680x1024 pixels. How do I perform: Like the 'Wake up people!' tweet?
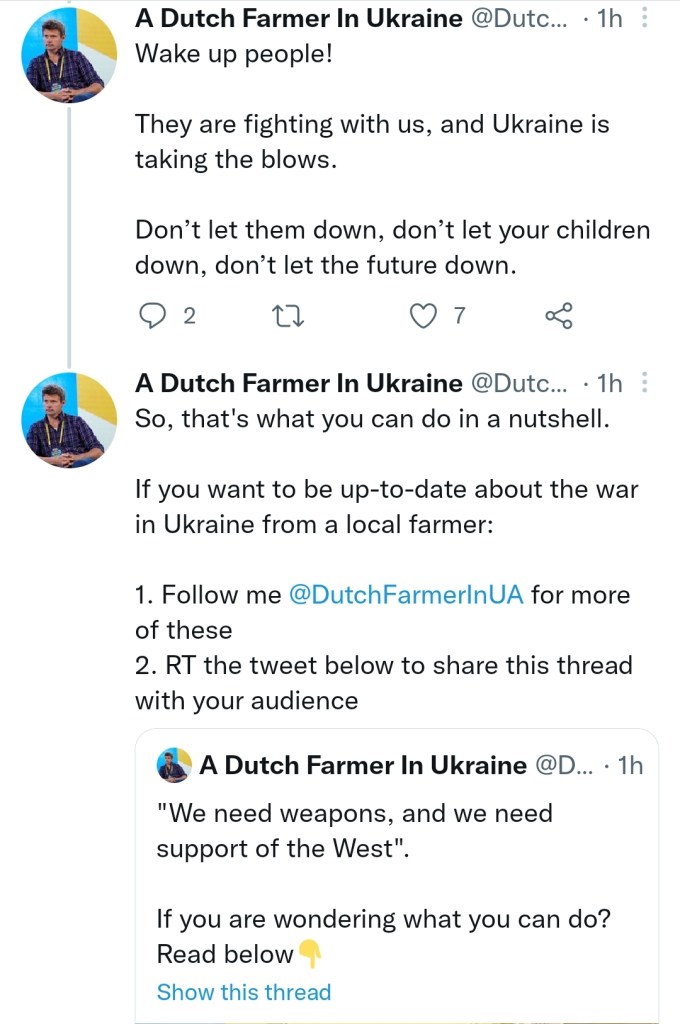point(425,316)
